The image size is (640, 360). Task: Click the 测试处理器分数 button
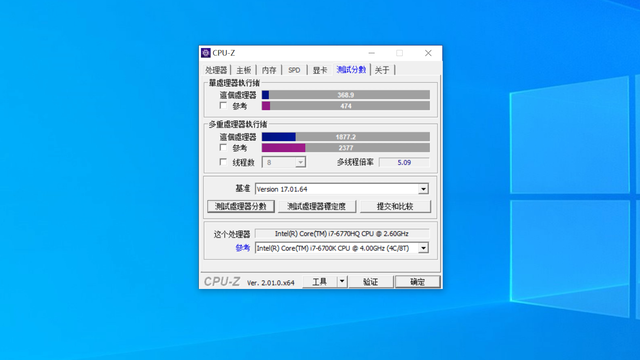coord(241,206)
